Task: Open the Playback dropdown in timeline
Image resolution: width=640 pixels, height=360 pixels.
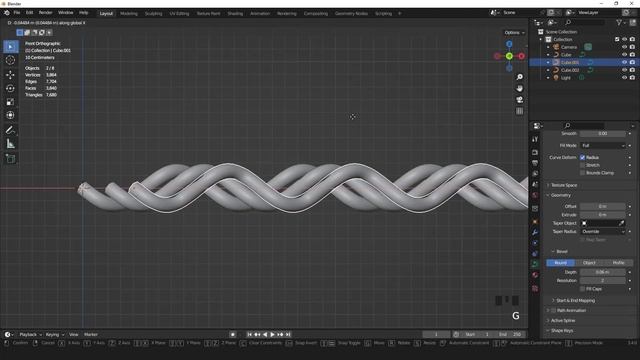Action: point(31,335)
